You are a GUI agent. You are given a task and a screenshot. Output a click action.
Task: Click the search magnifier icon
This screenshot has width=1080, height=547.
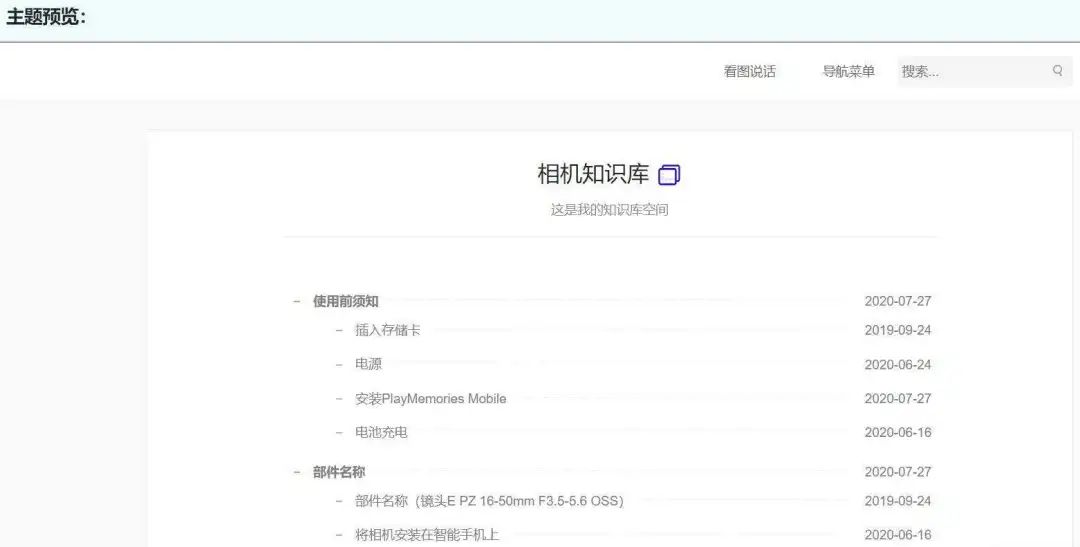1057,70
